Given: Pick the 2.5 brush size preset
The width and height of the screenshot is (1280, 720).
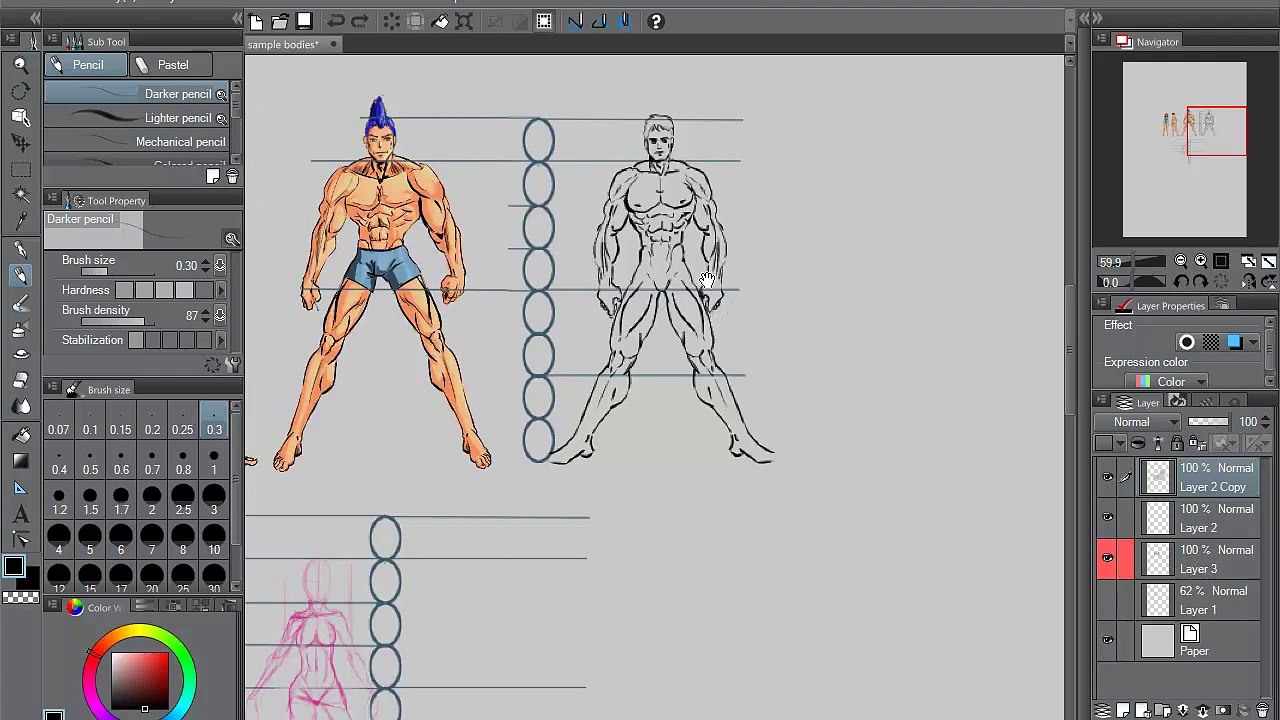Looking at the screenshot, I should point(183,502).
